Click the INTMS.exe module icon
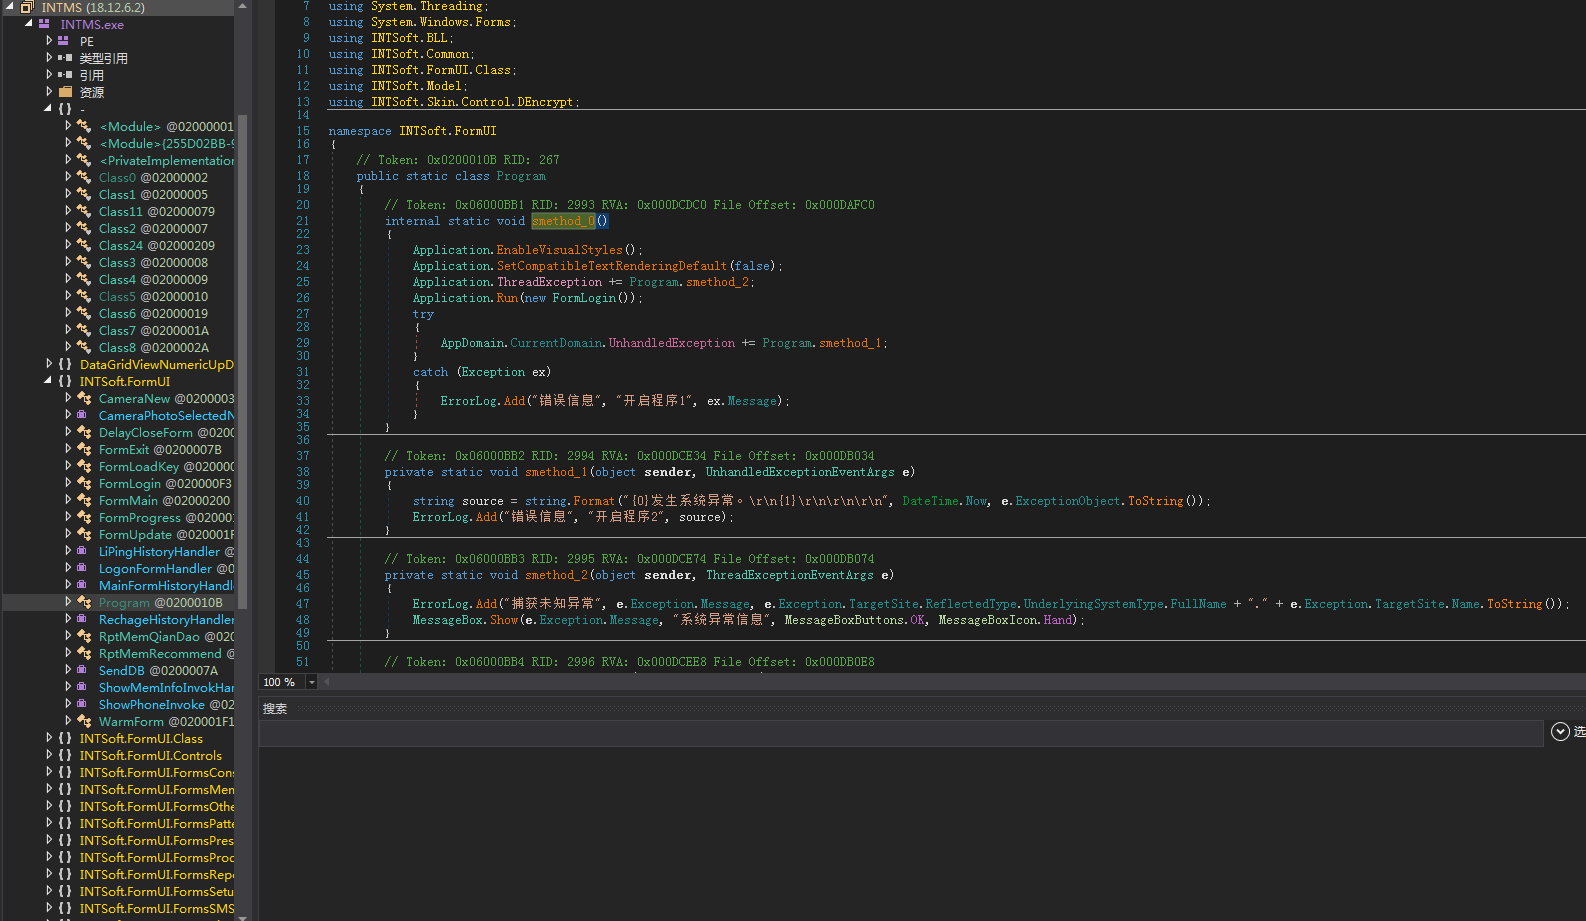This screenshot has width=1586, height=921. 45,24
